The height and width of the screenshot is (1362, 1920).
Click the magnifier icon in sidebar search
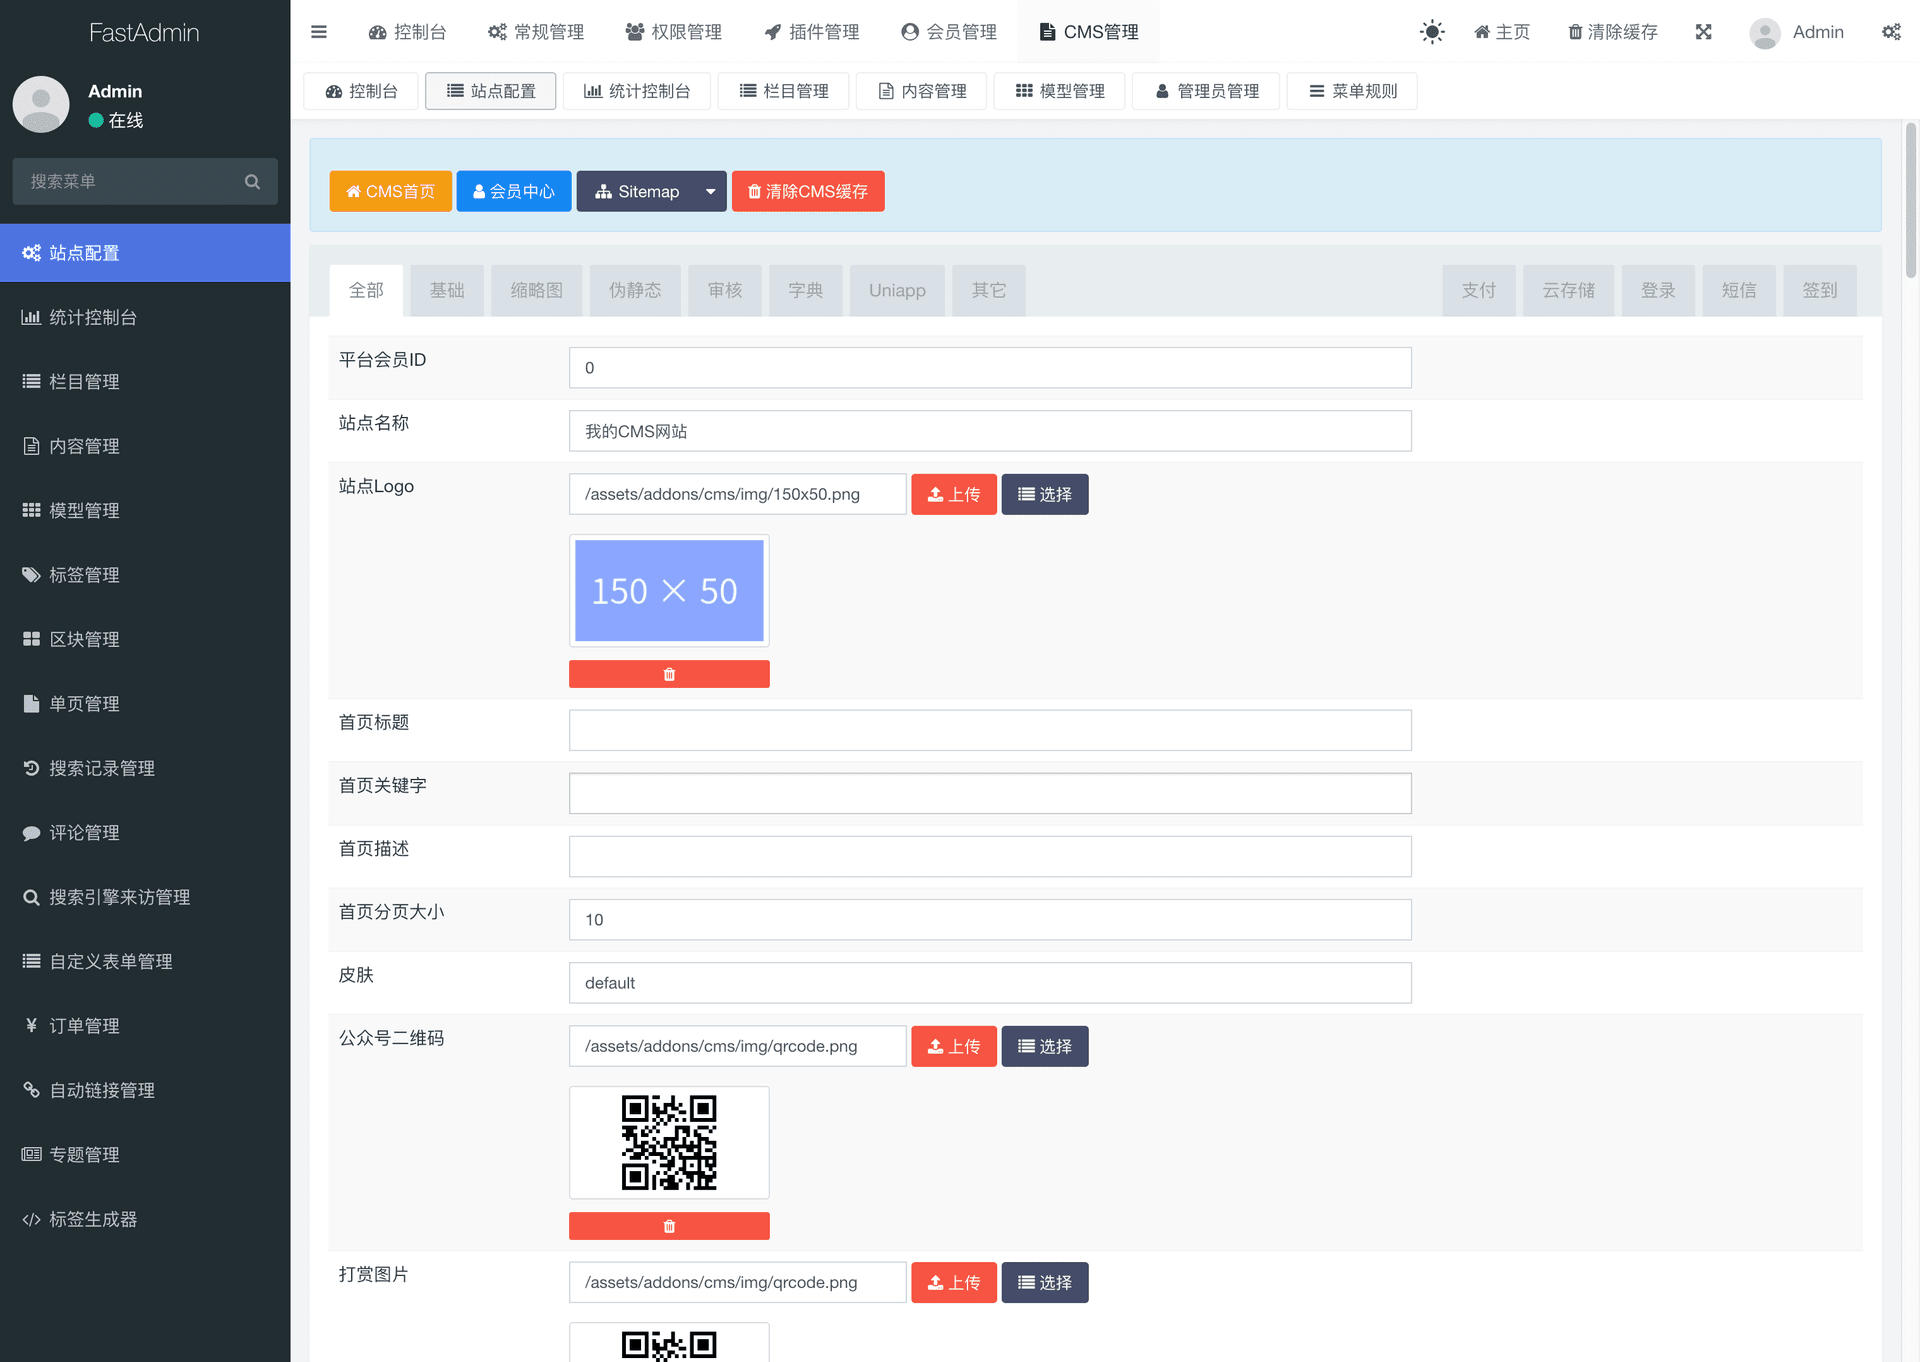pos(253,181)
